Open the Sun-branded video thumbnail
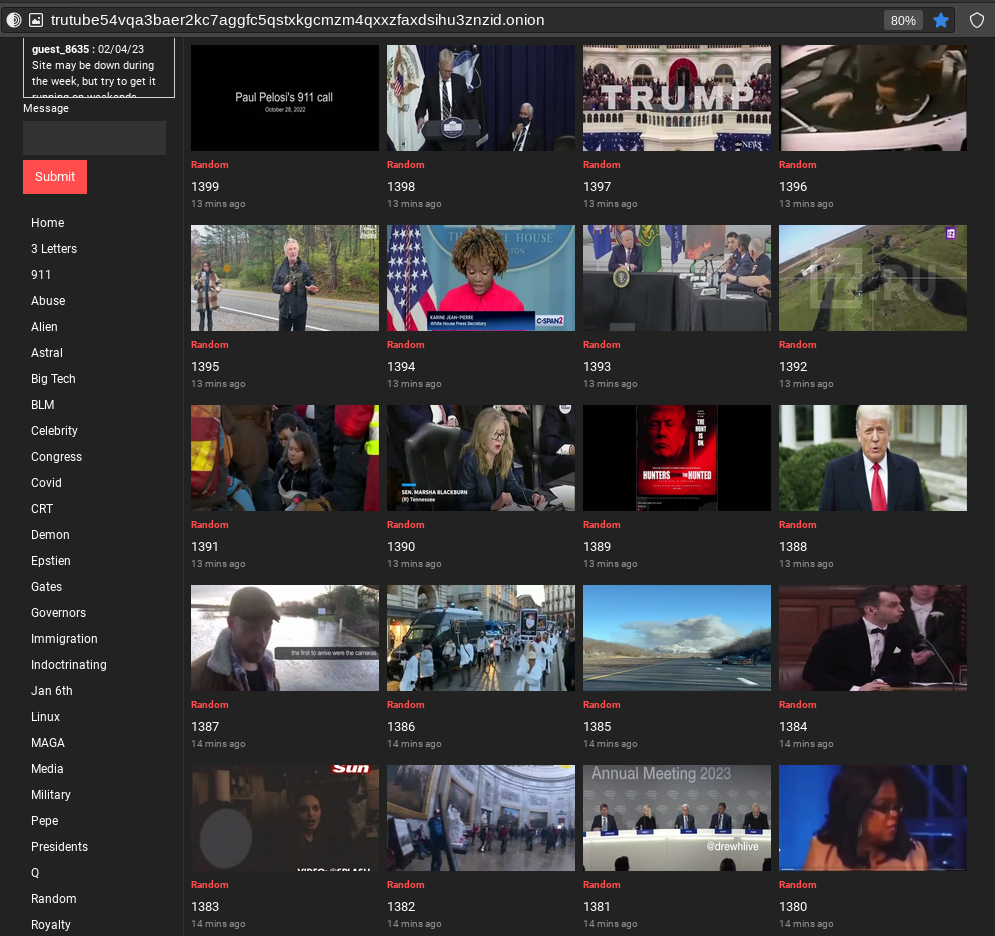995x936 pixels. pos(285,818)
